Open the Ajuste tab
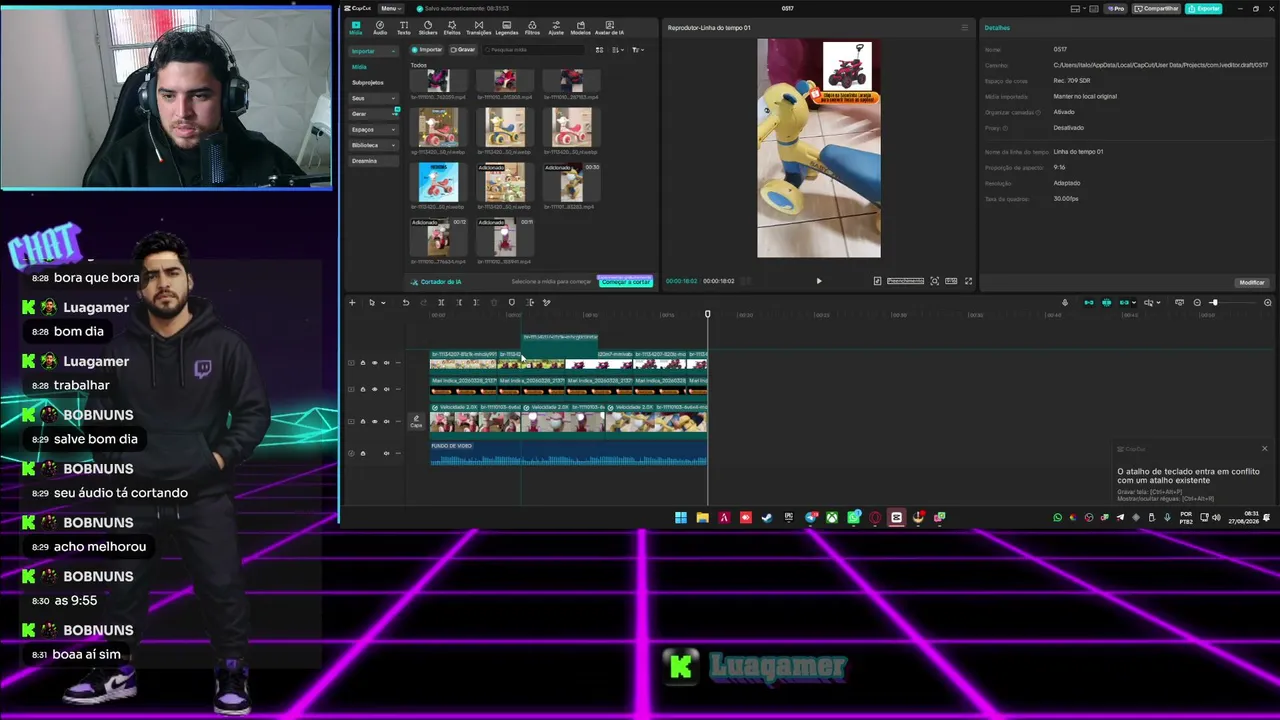Viewport: 1280px width, 720px height. click(556, 28)
